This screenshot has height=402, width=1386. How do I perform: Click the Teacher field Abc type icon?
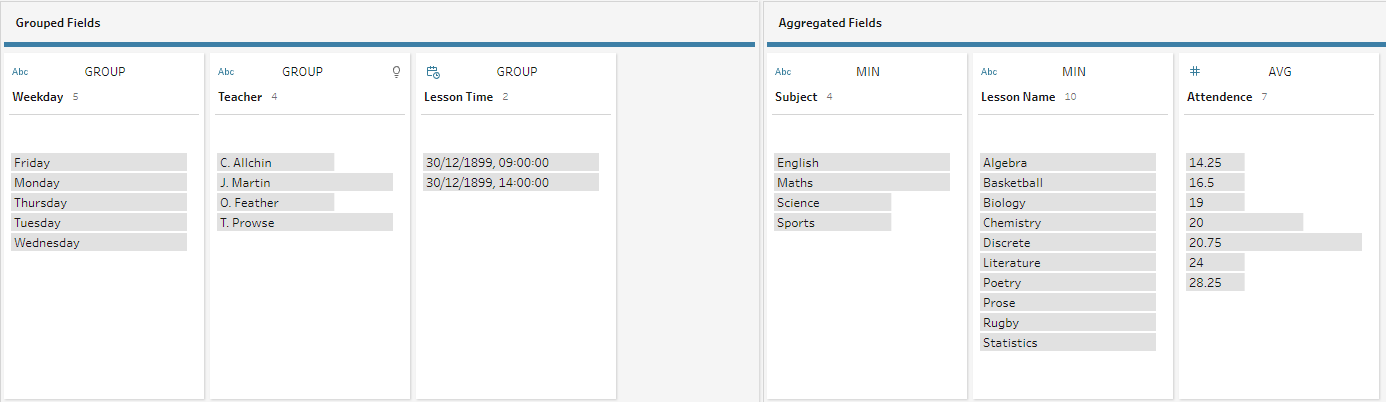pyautogui.click(x=226, y=72)
